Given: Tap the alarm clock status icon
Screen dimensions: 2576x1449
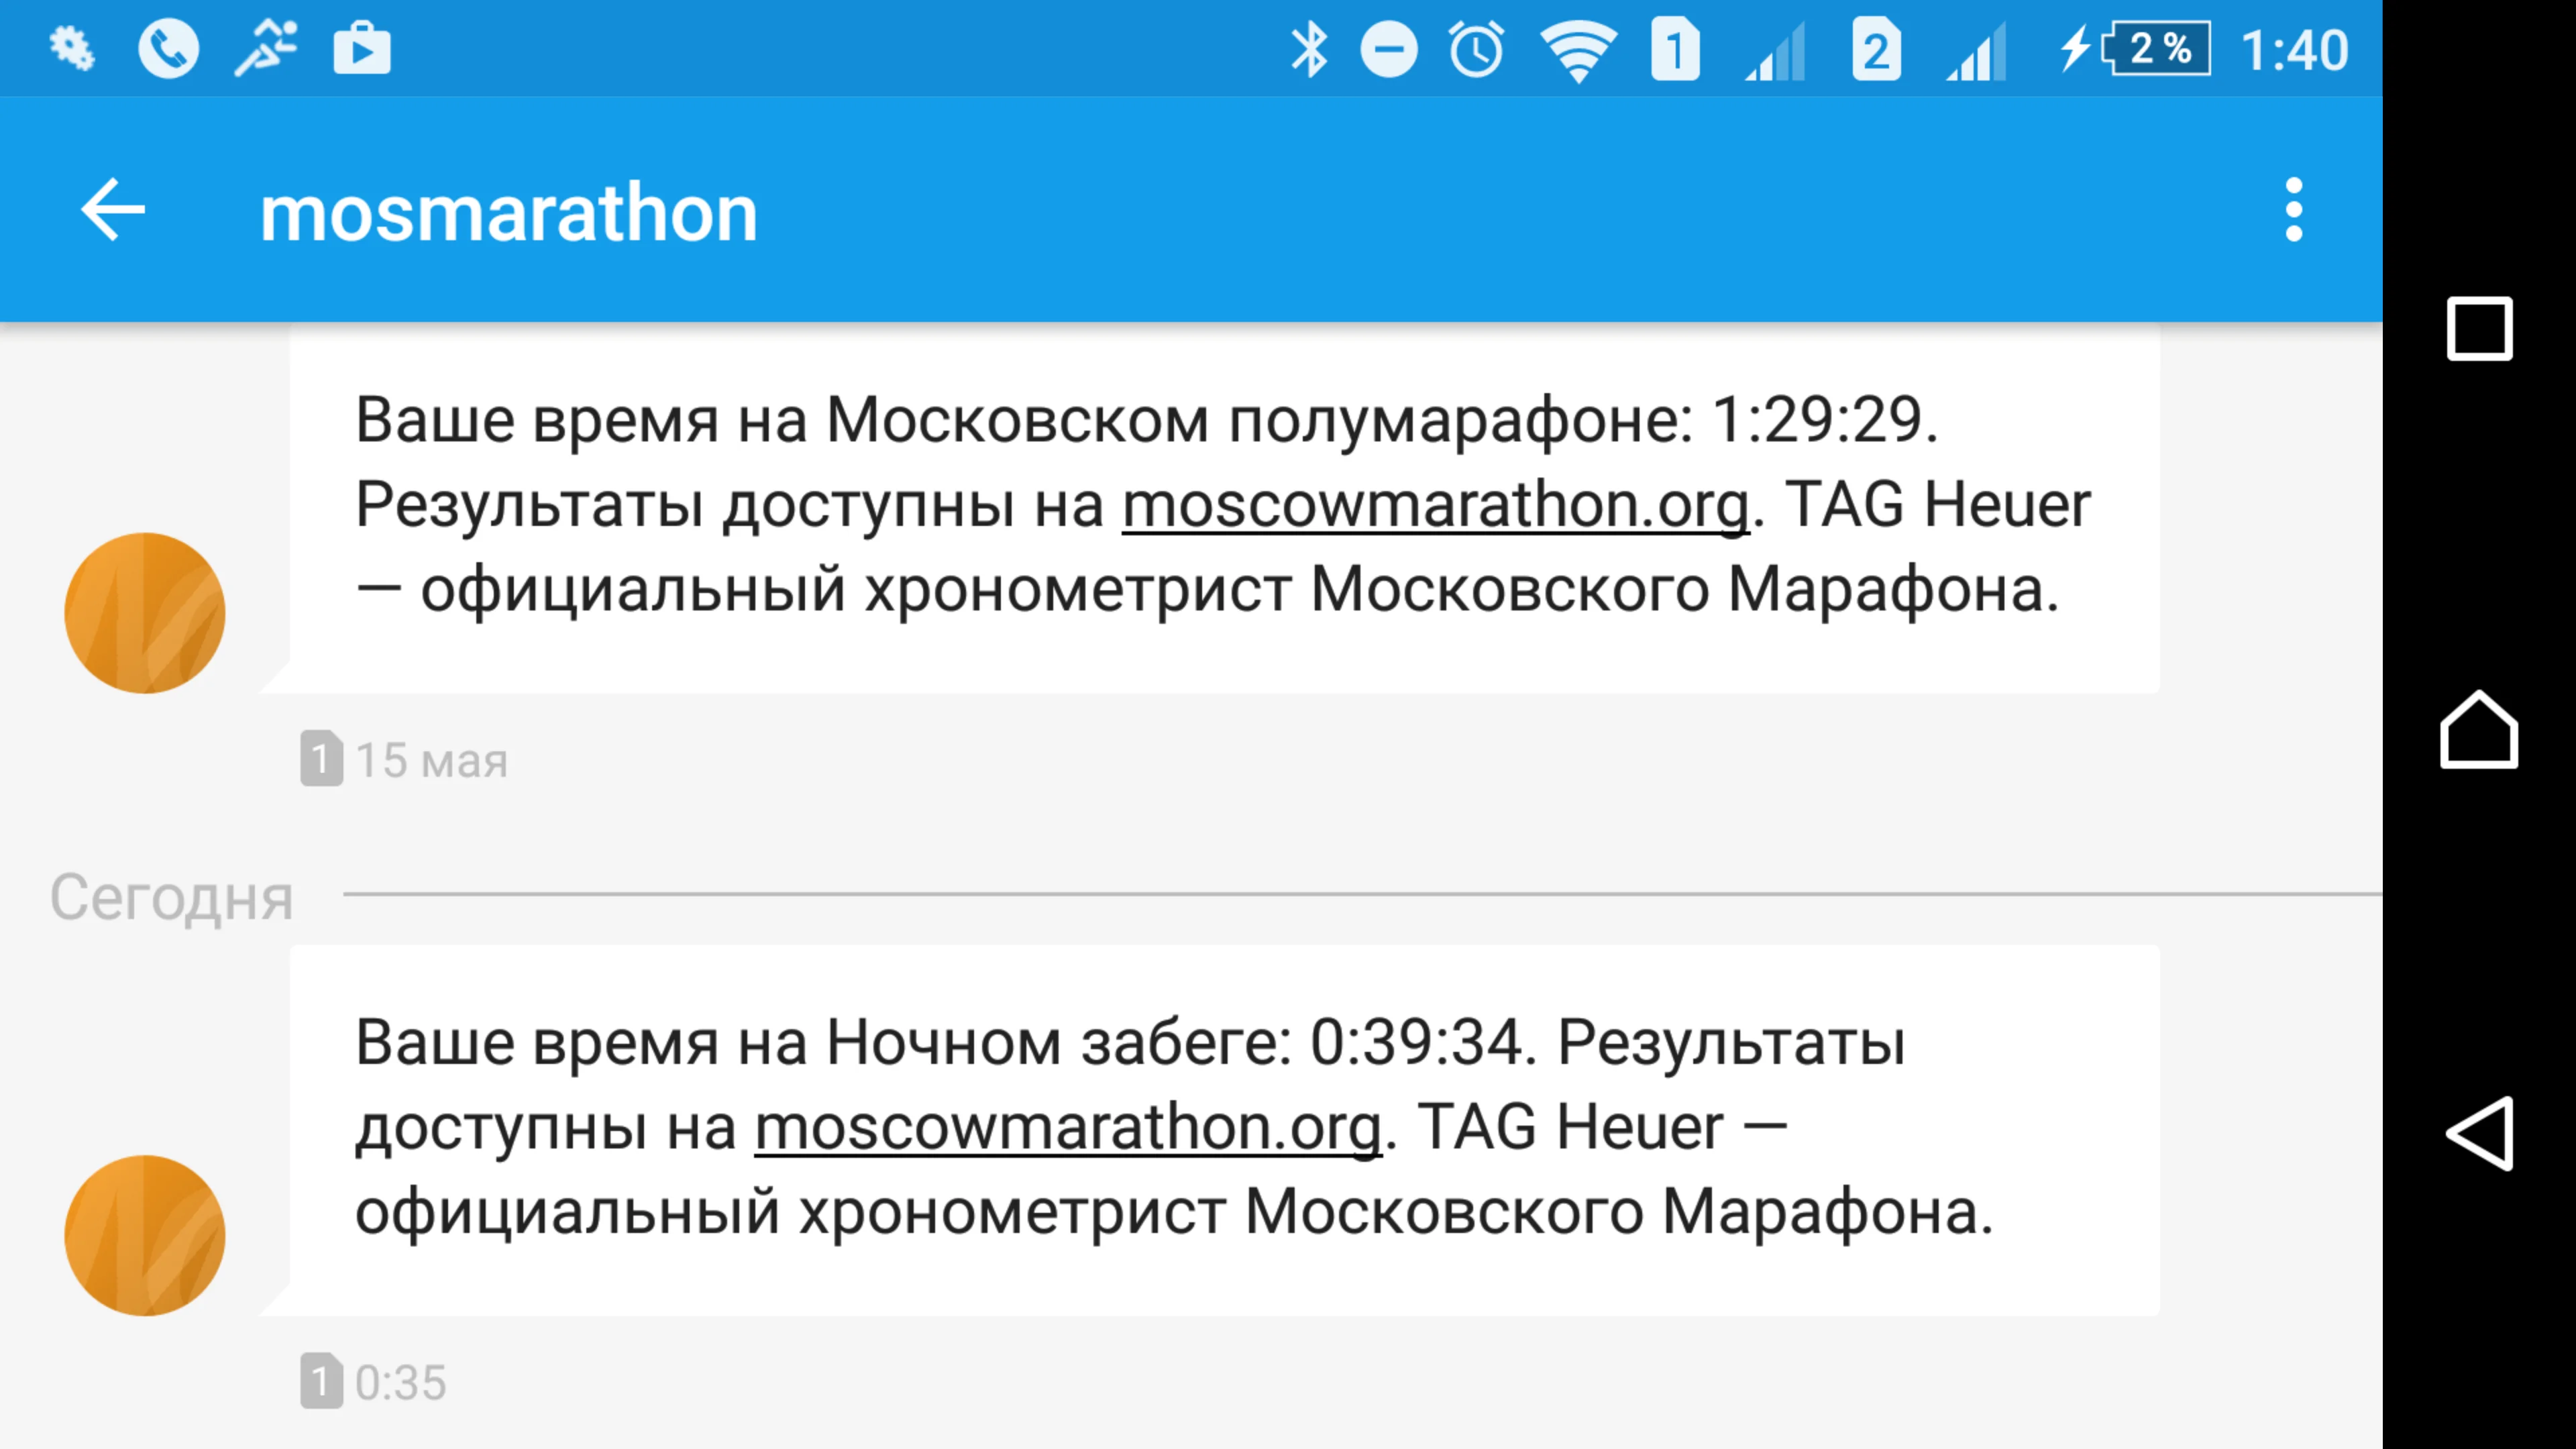Looking at the screenshot, I should [x=1476, y=49].
